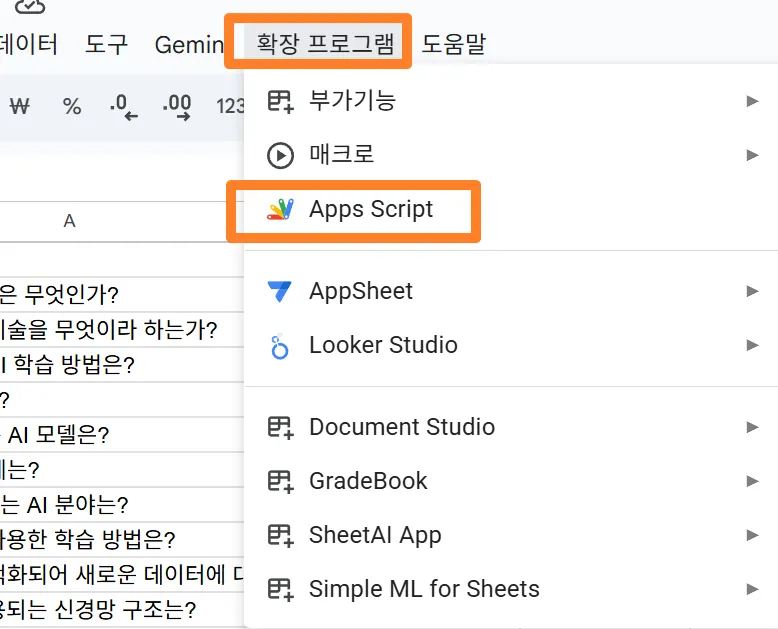The width and height of the screenshot is (778, 629).
Task: Expand the 매크로 submenu arrow
Action: [x=752, y=155]
